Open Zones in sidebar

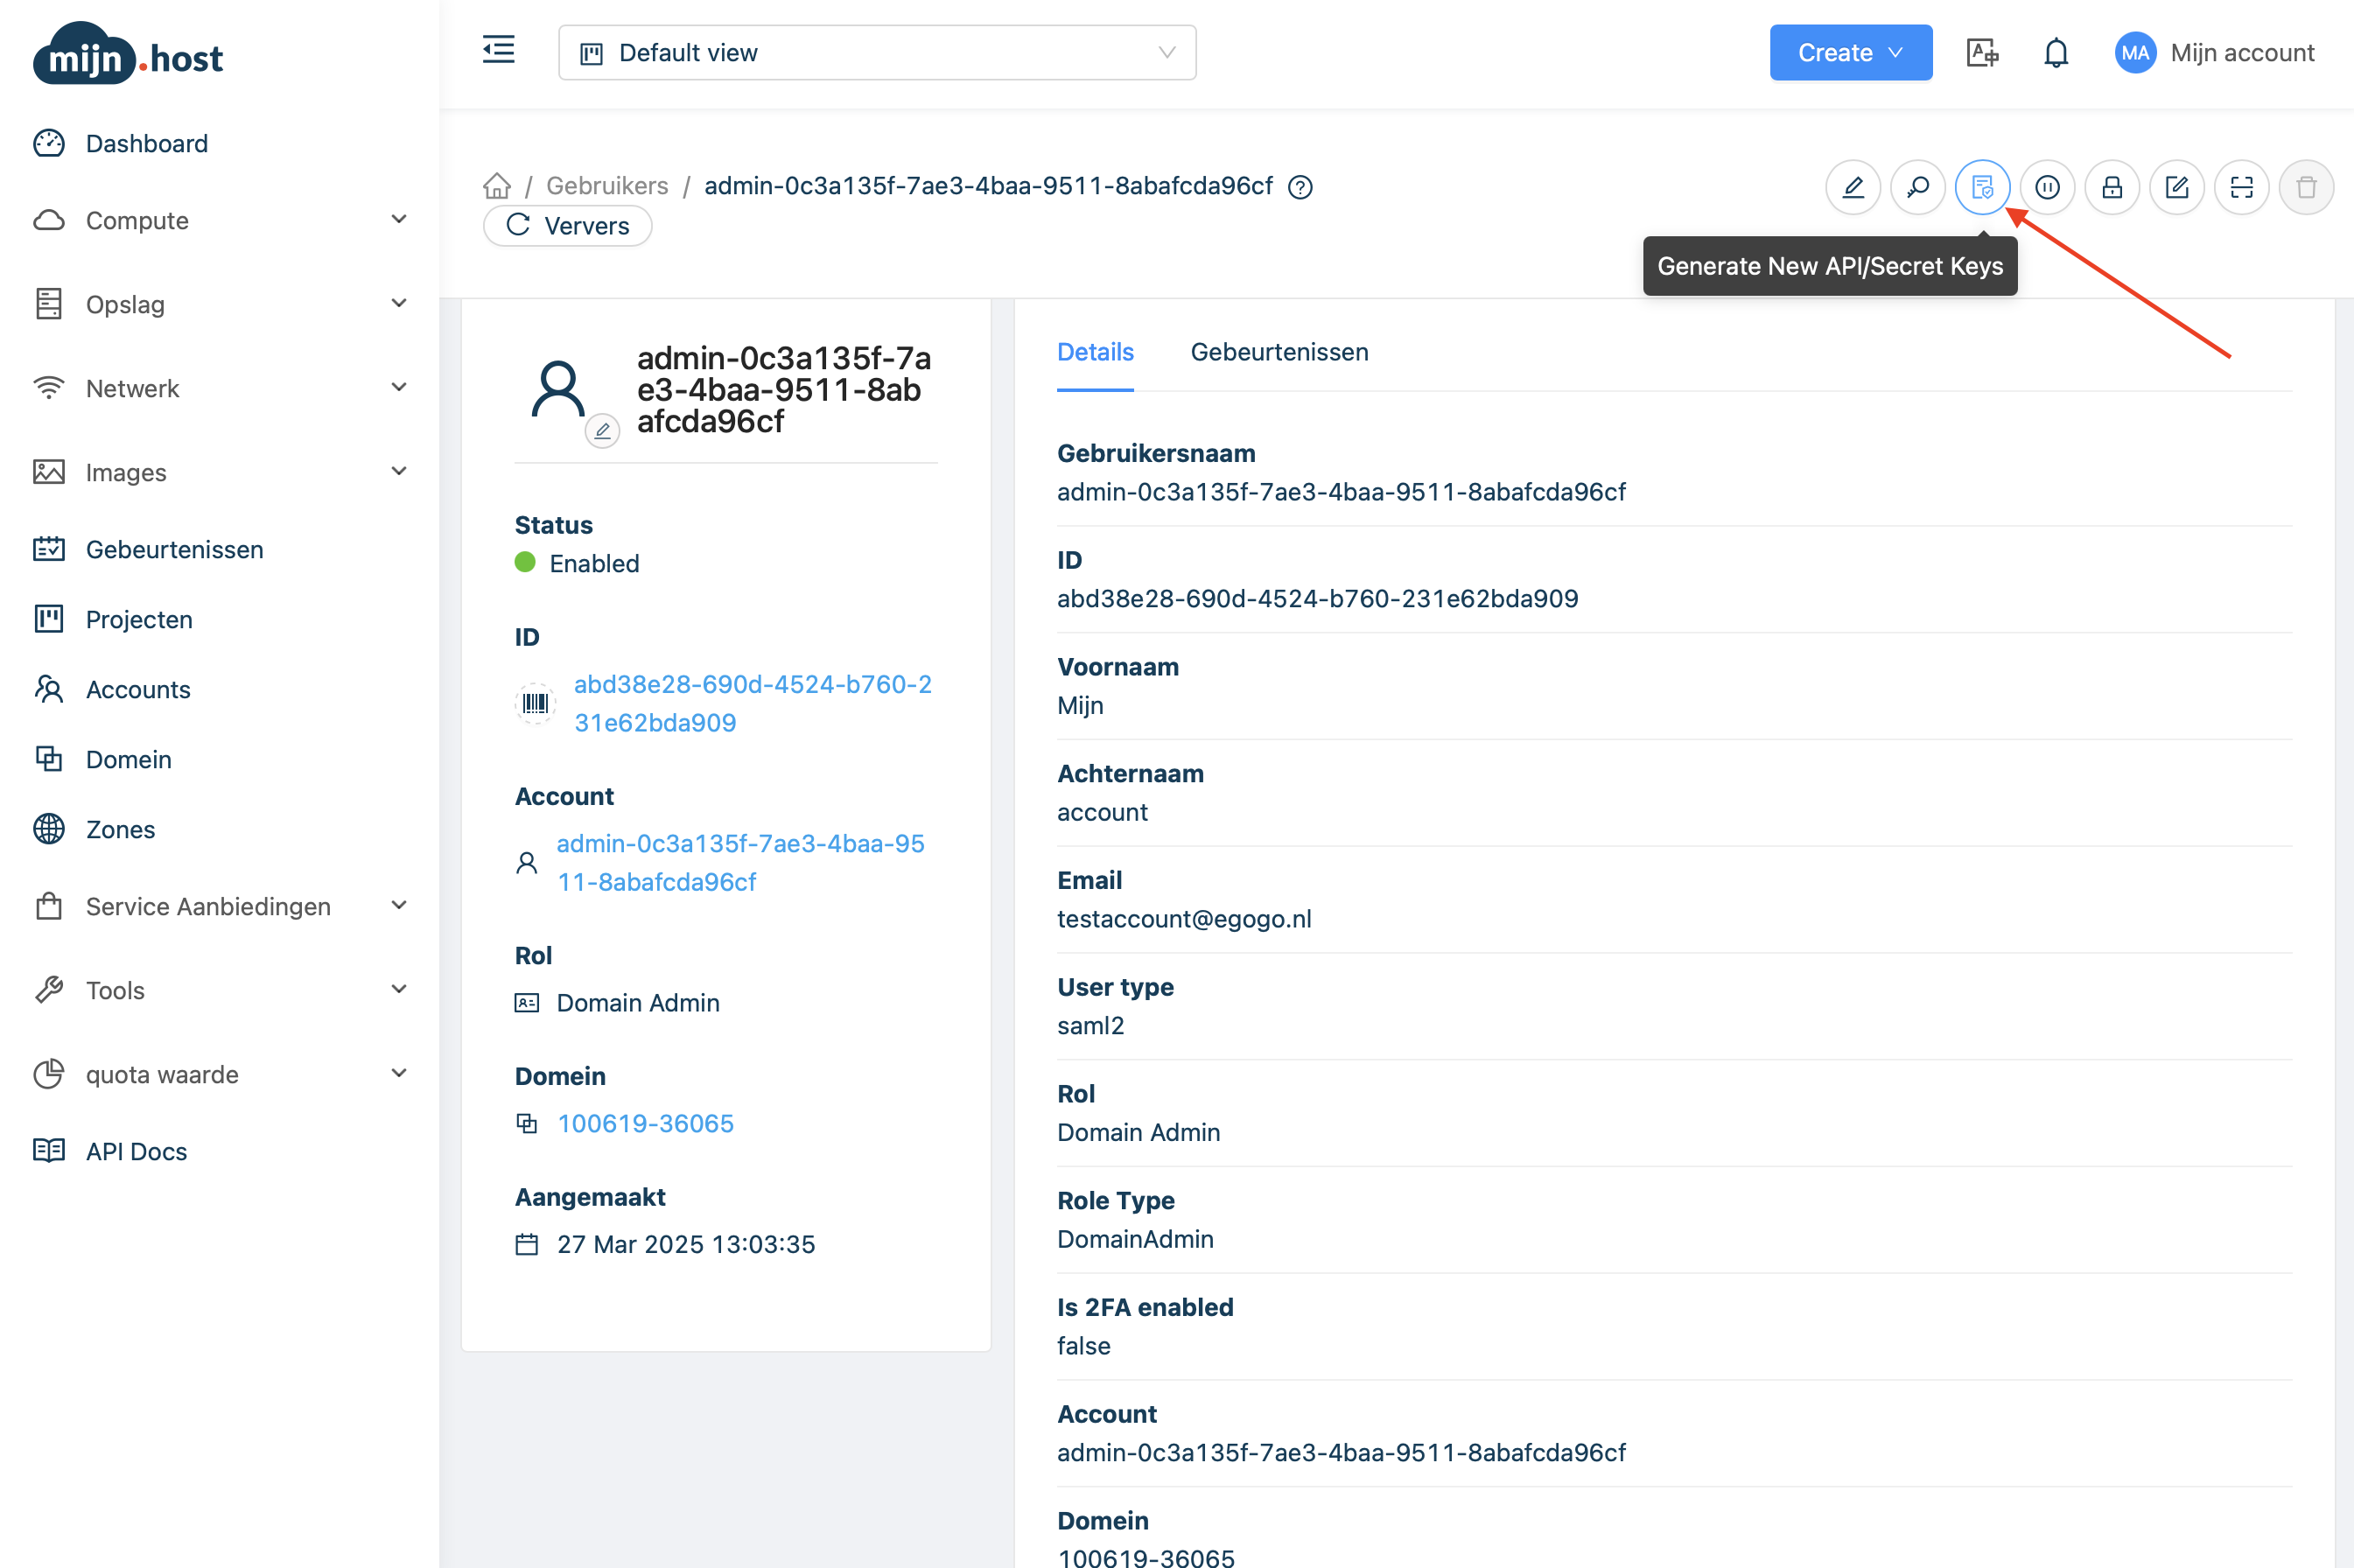[x=120, y=829]
